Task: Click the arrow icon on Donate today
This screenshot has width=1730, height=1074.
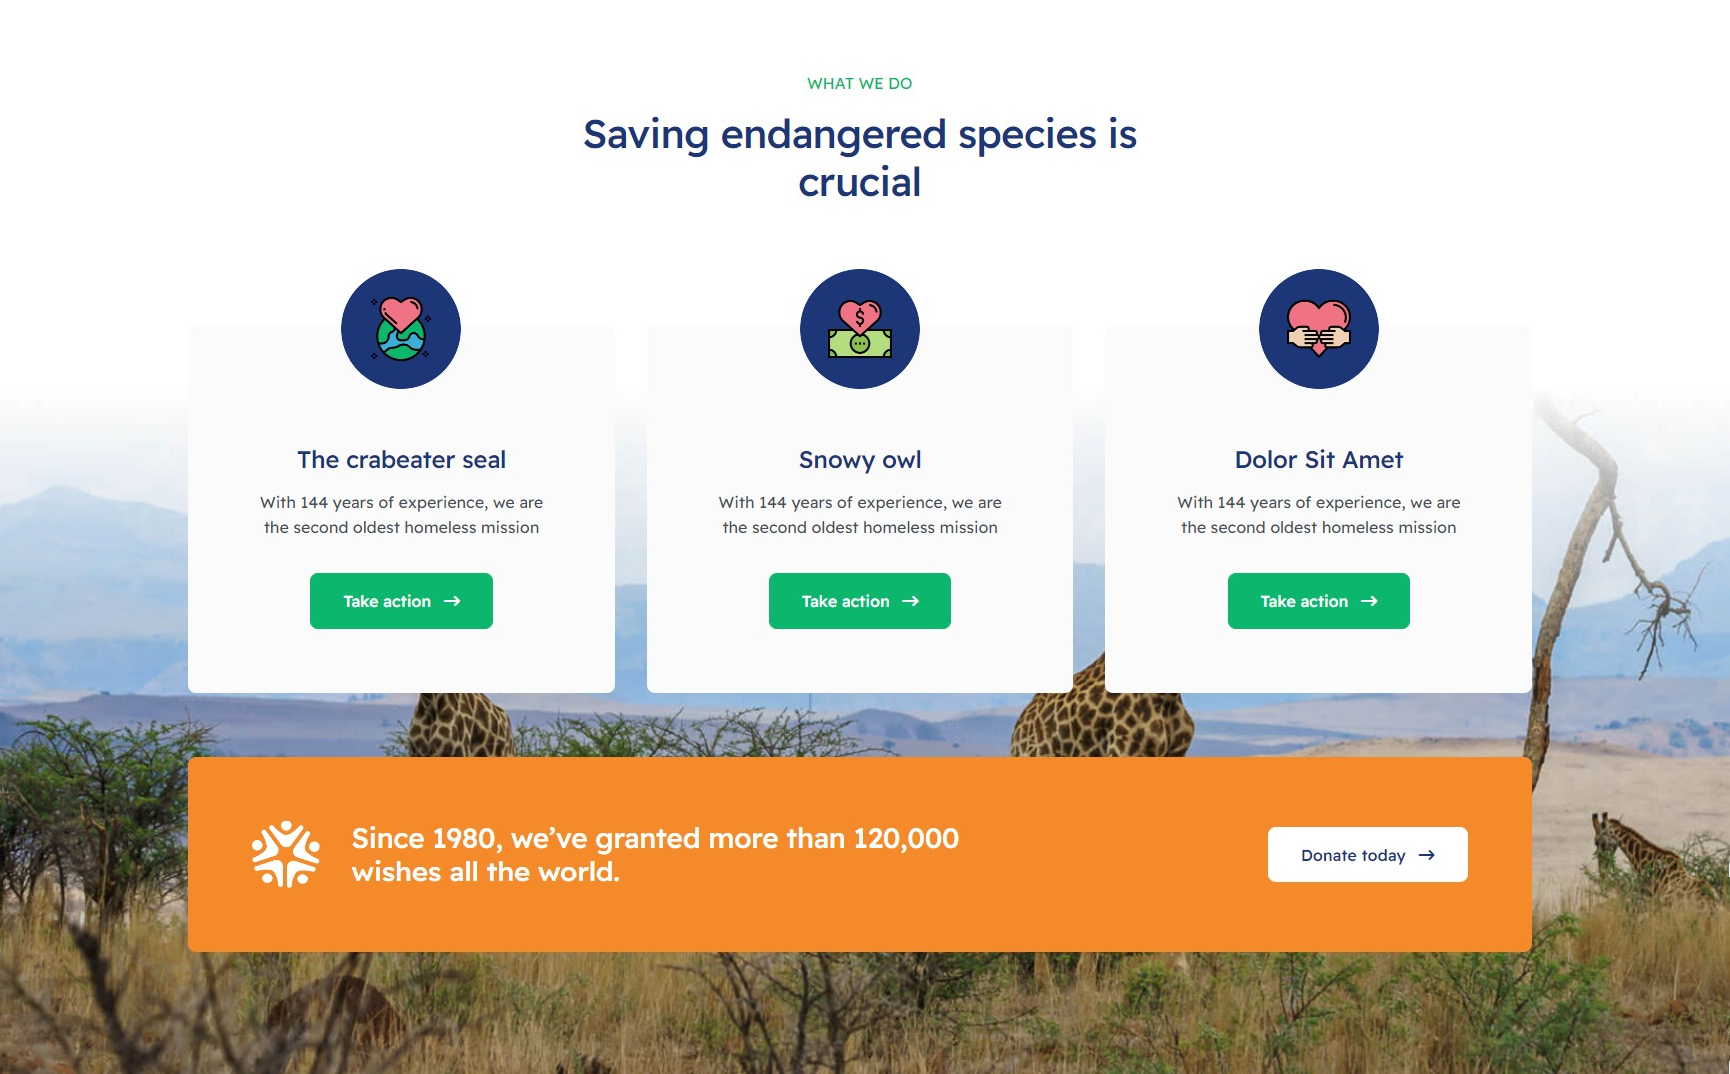Action: click(1427, 855)
